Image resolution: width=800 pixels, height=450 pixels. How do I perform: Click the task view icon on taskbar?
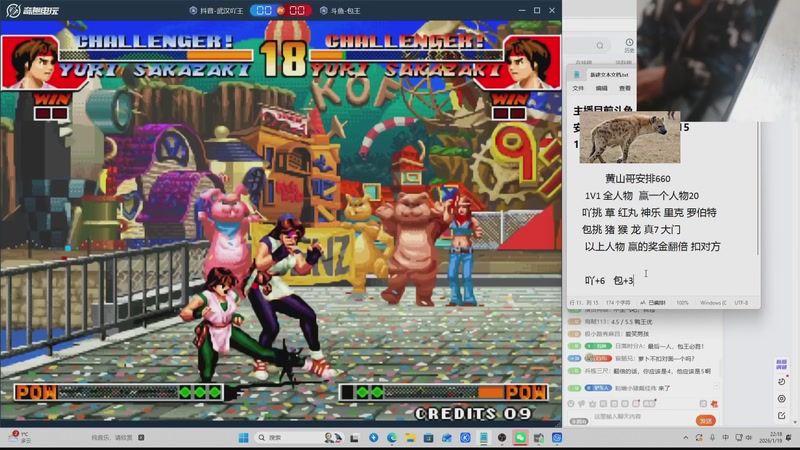coord(354,438)
